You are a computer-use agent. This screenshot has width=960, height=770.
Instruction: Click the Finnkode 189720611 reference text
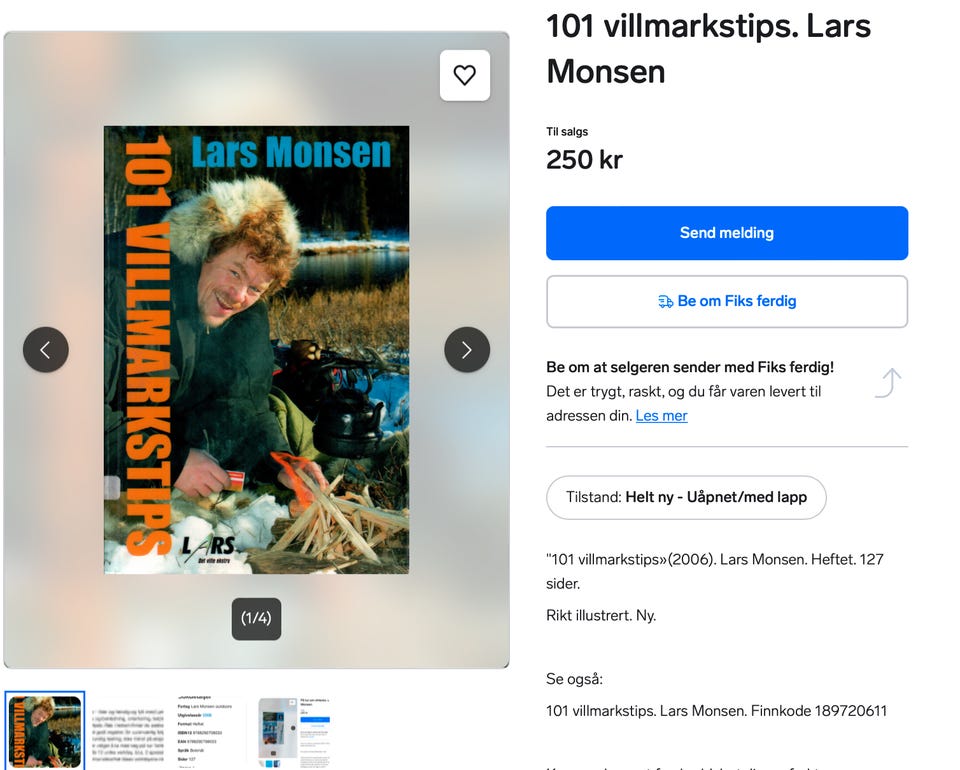819,711
